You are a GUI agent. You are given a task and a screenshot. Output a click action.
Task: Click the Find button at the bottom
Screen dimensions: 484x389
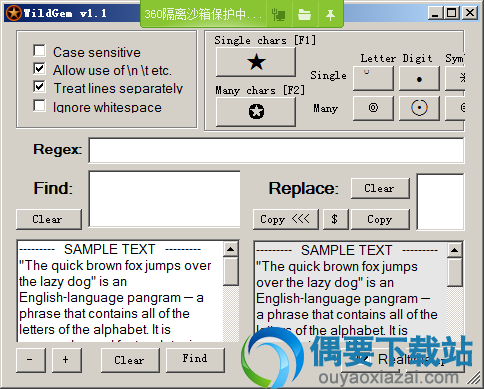pos(195,360)
